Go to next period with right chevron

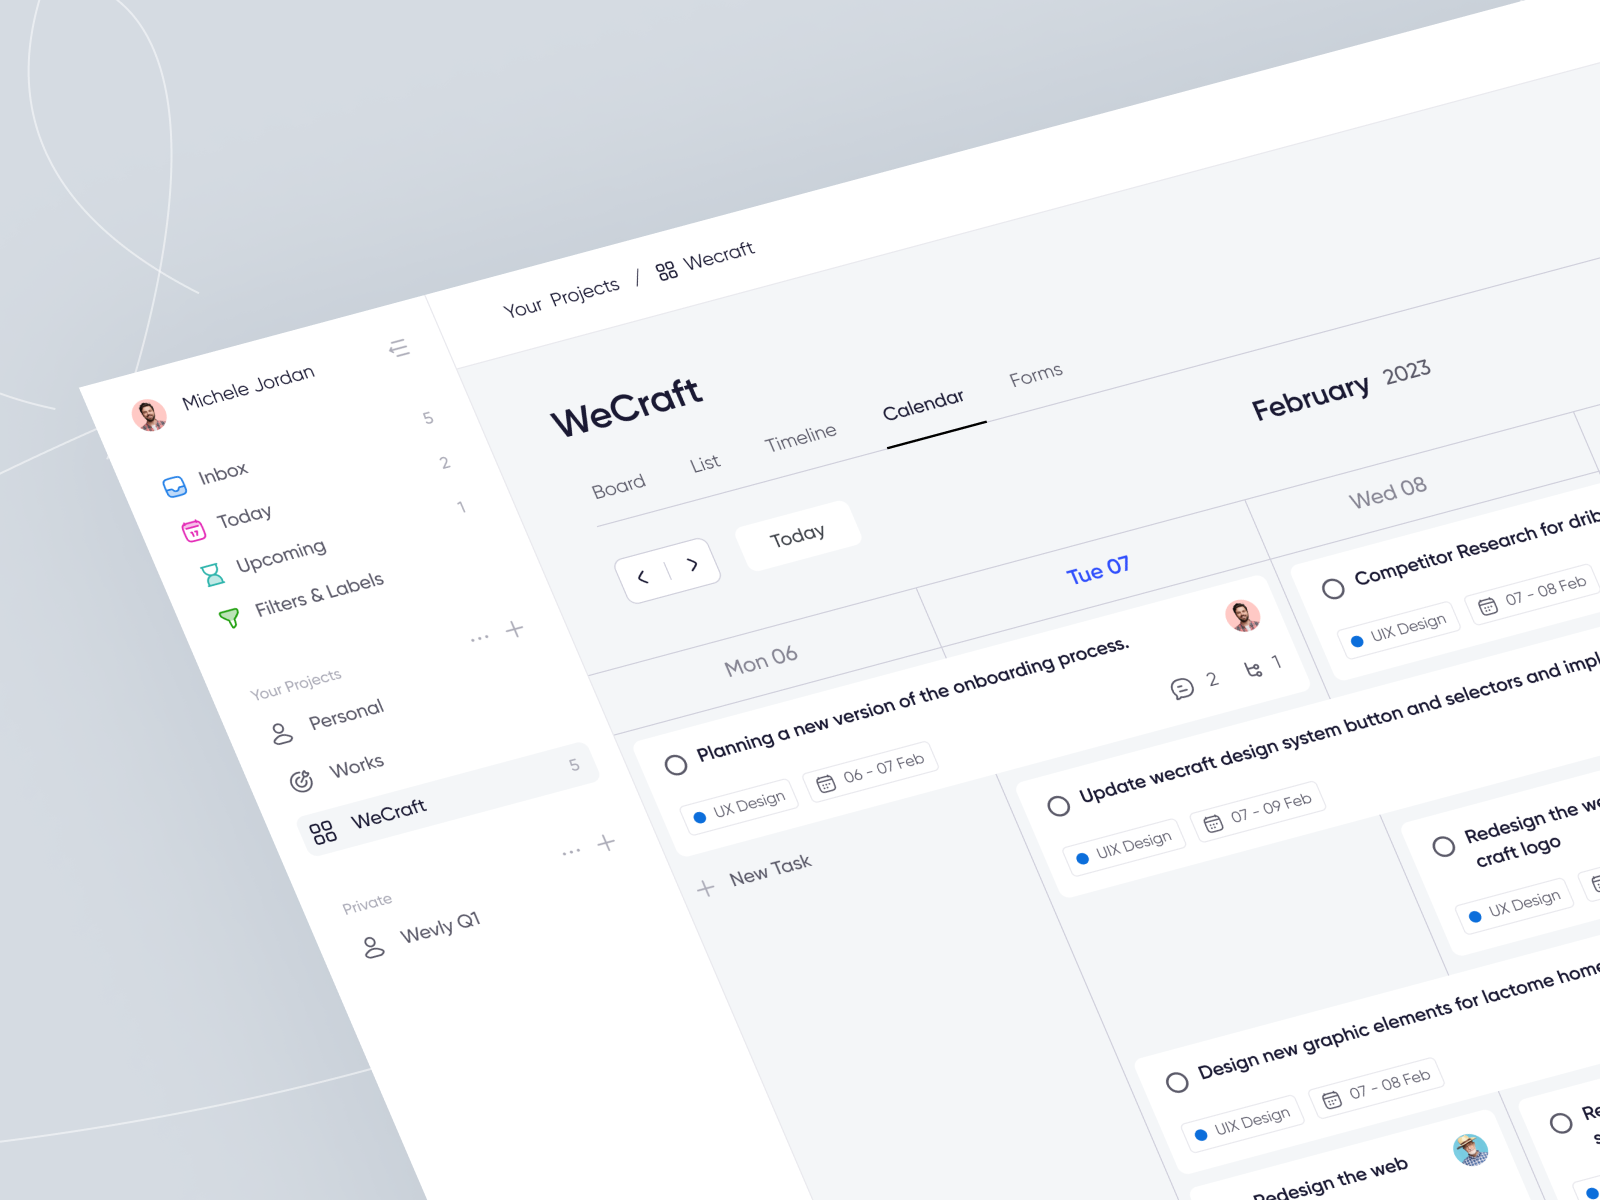[x=692, y=565]
